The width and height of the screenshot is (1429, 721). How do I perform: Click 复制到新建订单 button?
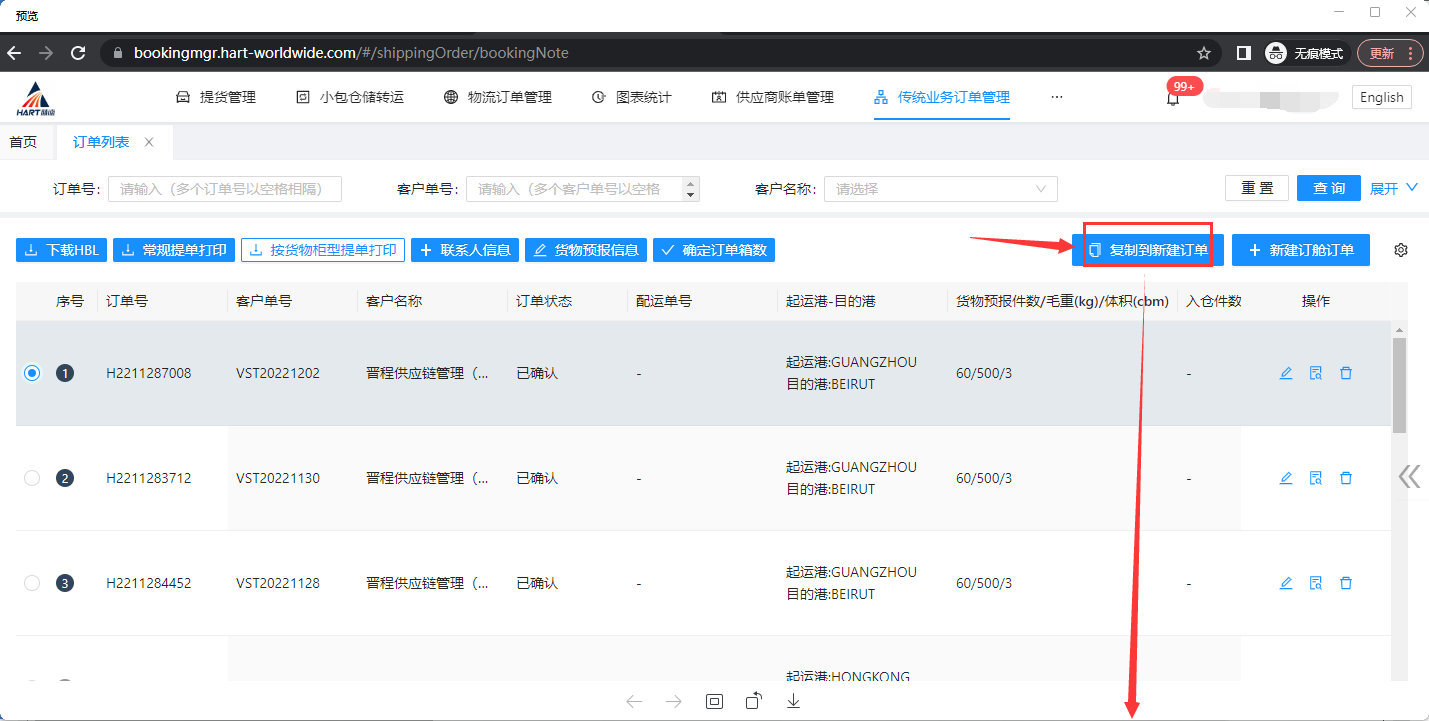1147,250
